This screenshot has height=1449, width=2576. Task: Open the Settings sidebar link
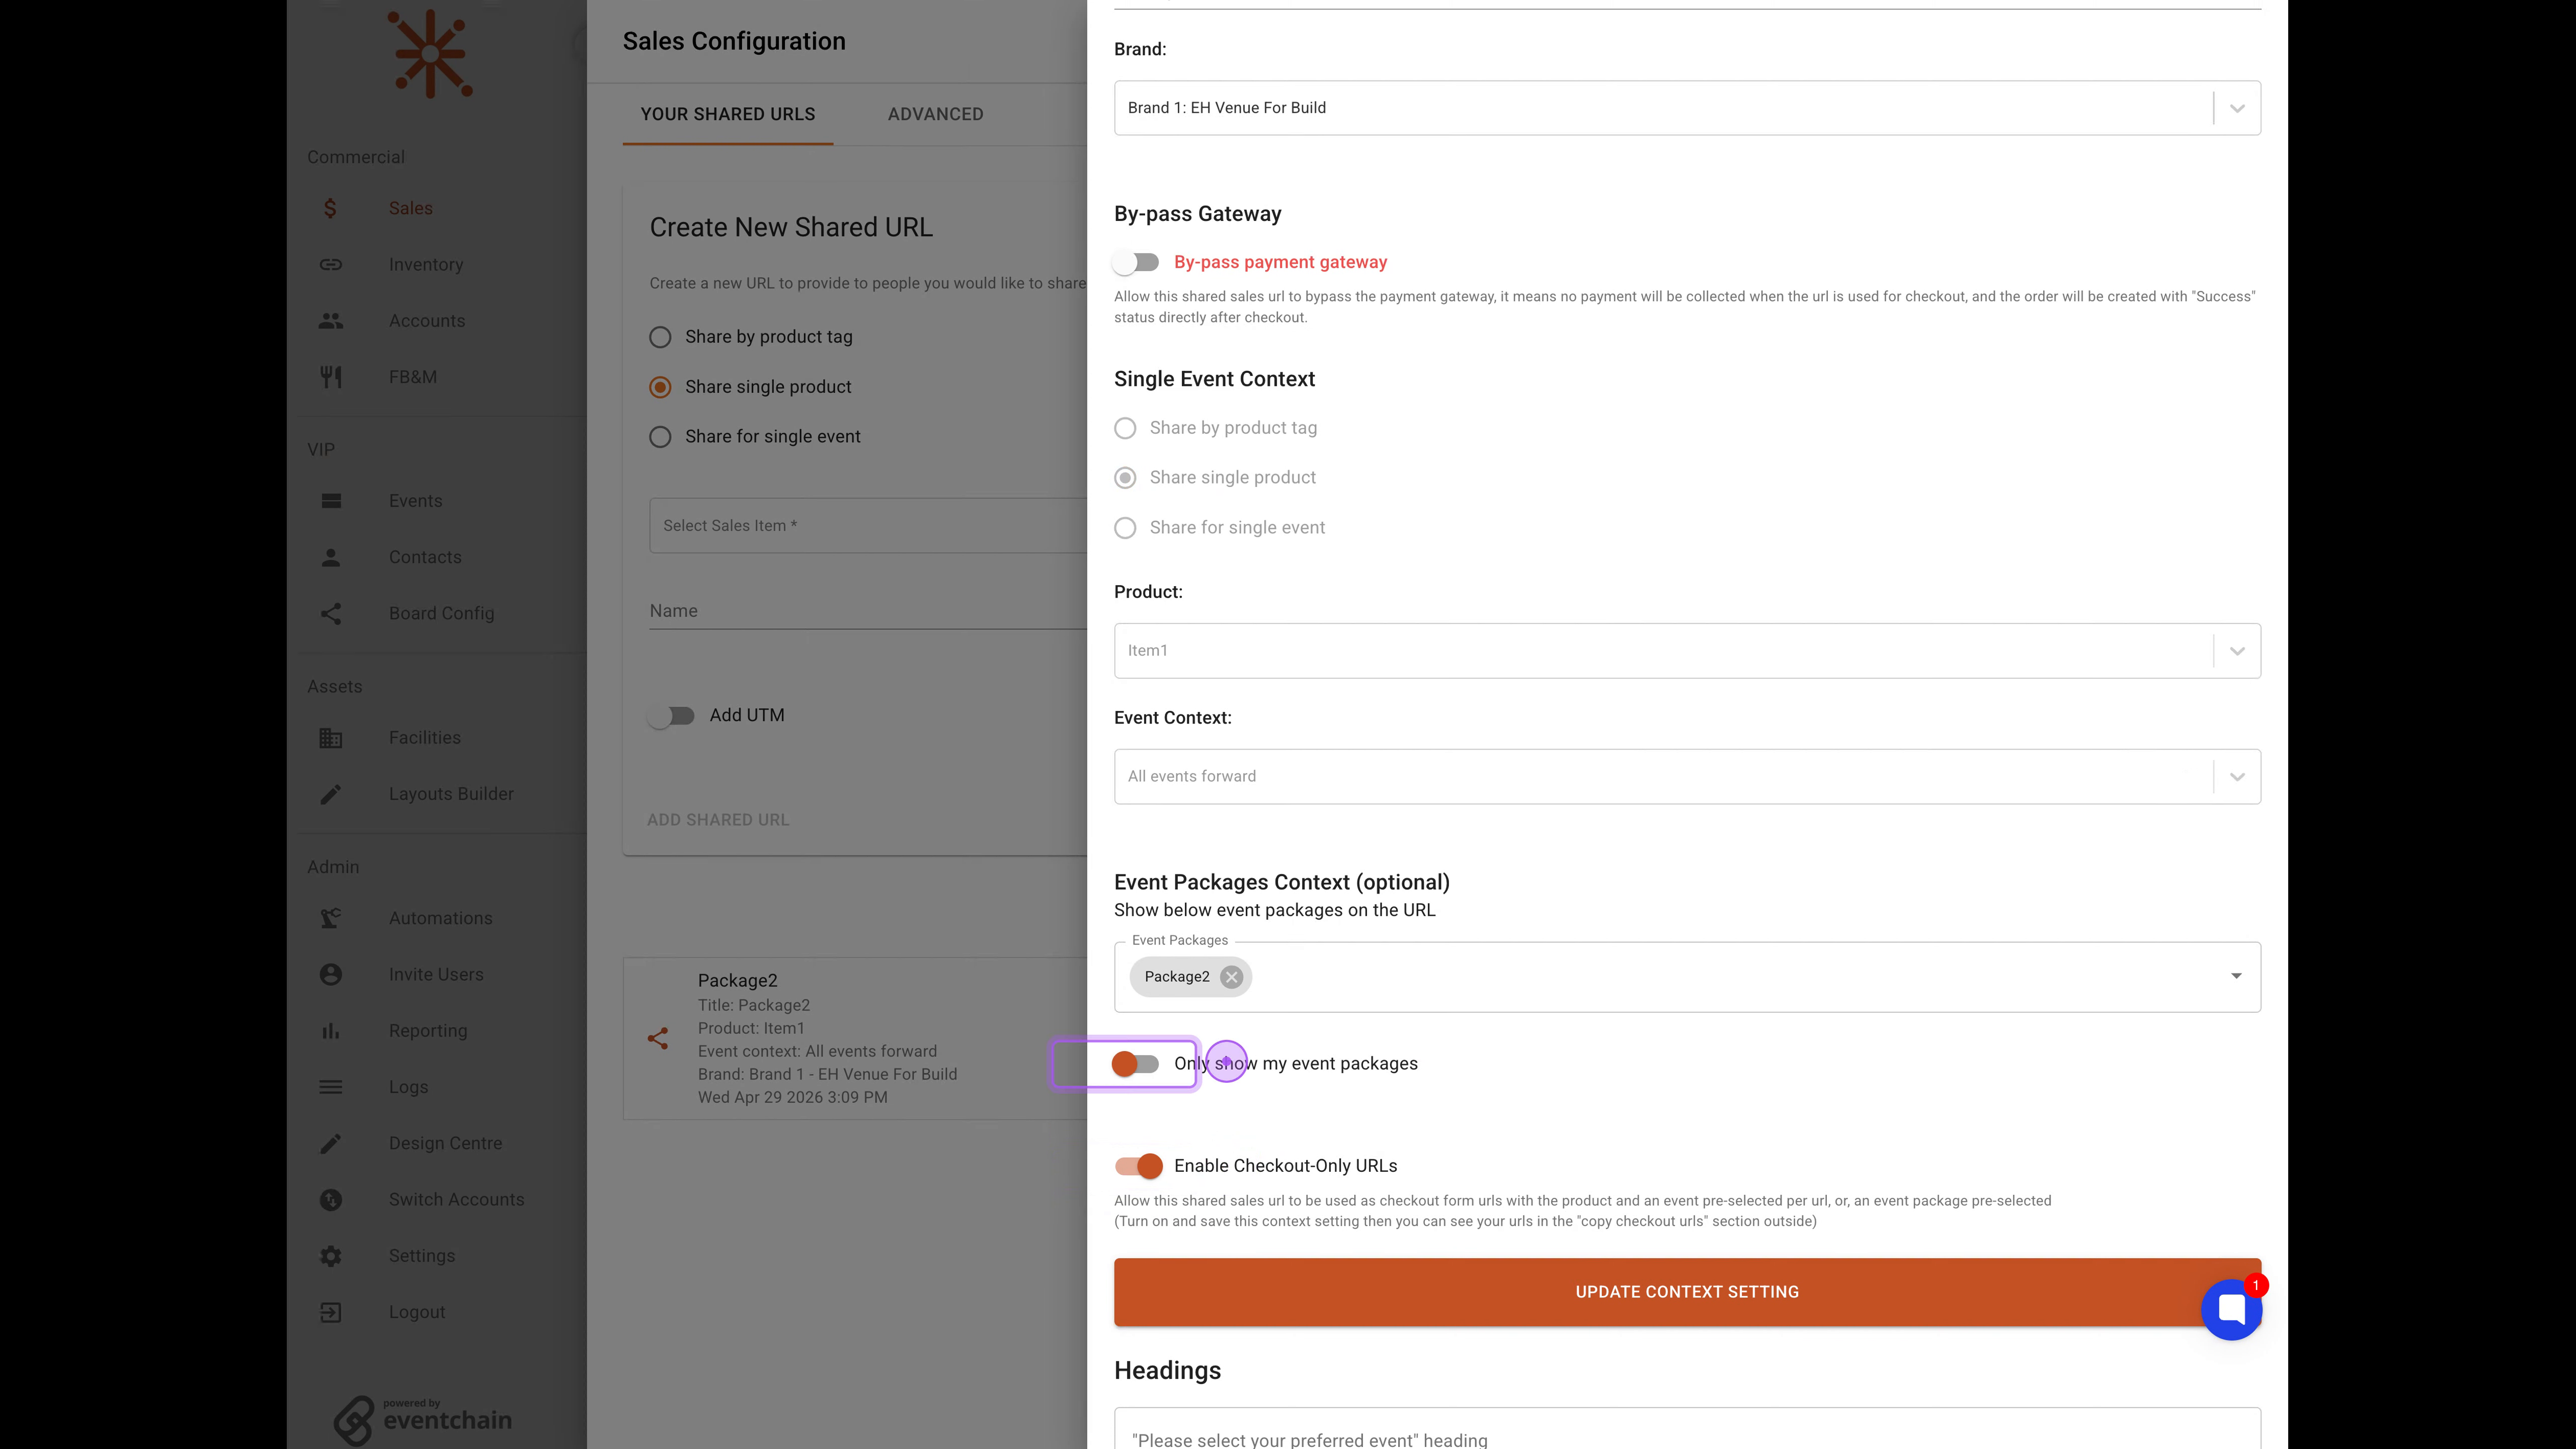point(421,1256)
